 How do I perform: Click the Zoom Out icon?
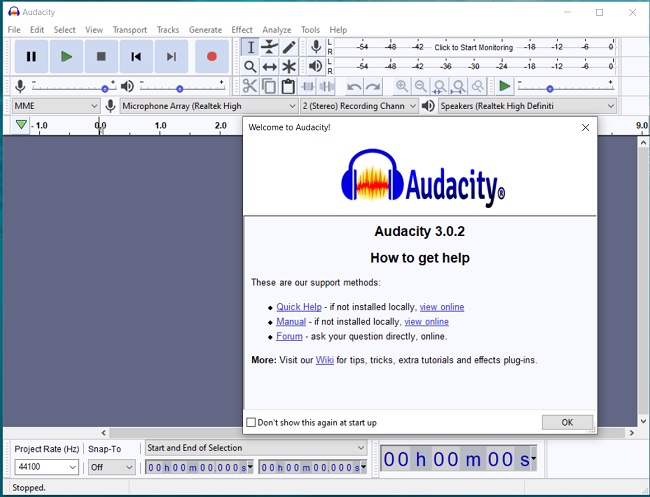click(420, 86)
